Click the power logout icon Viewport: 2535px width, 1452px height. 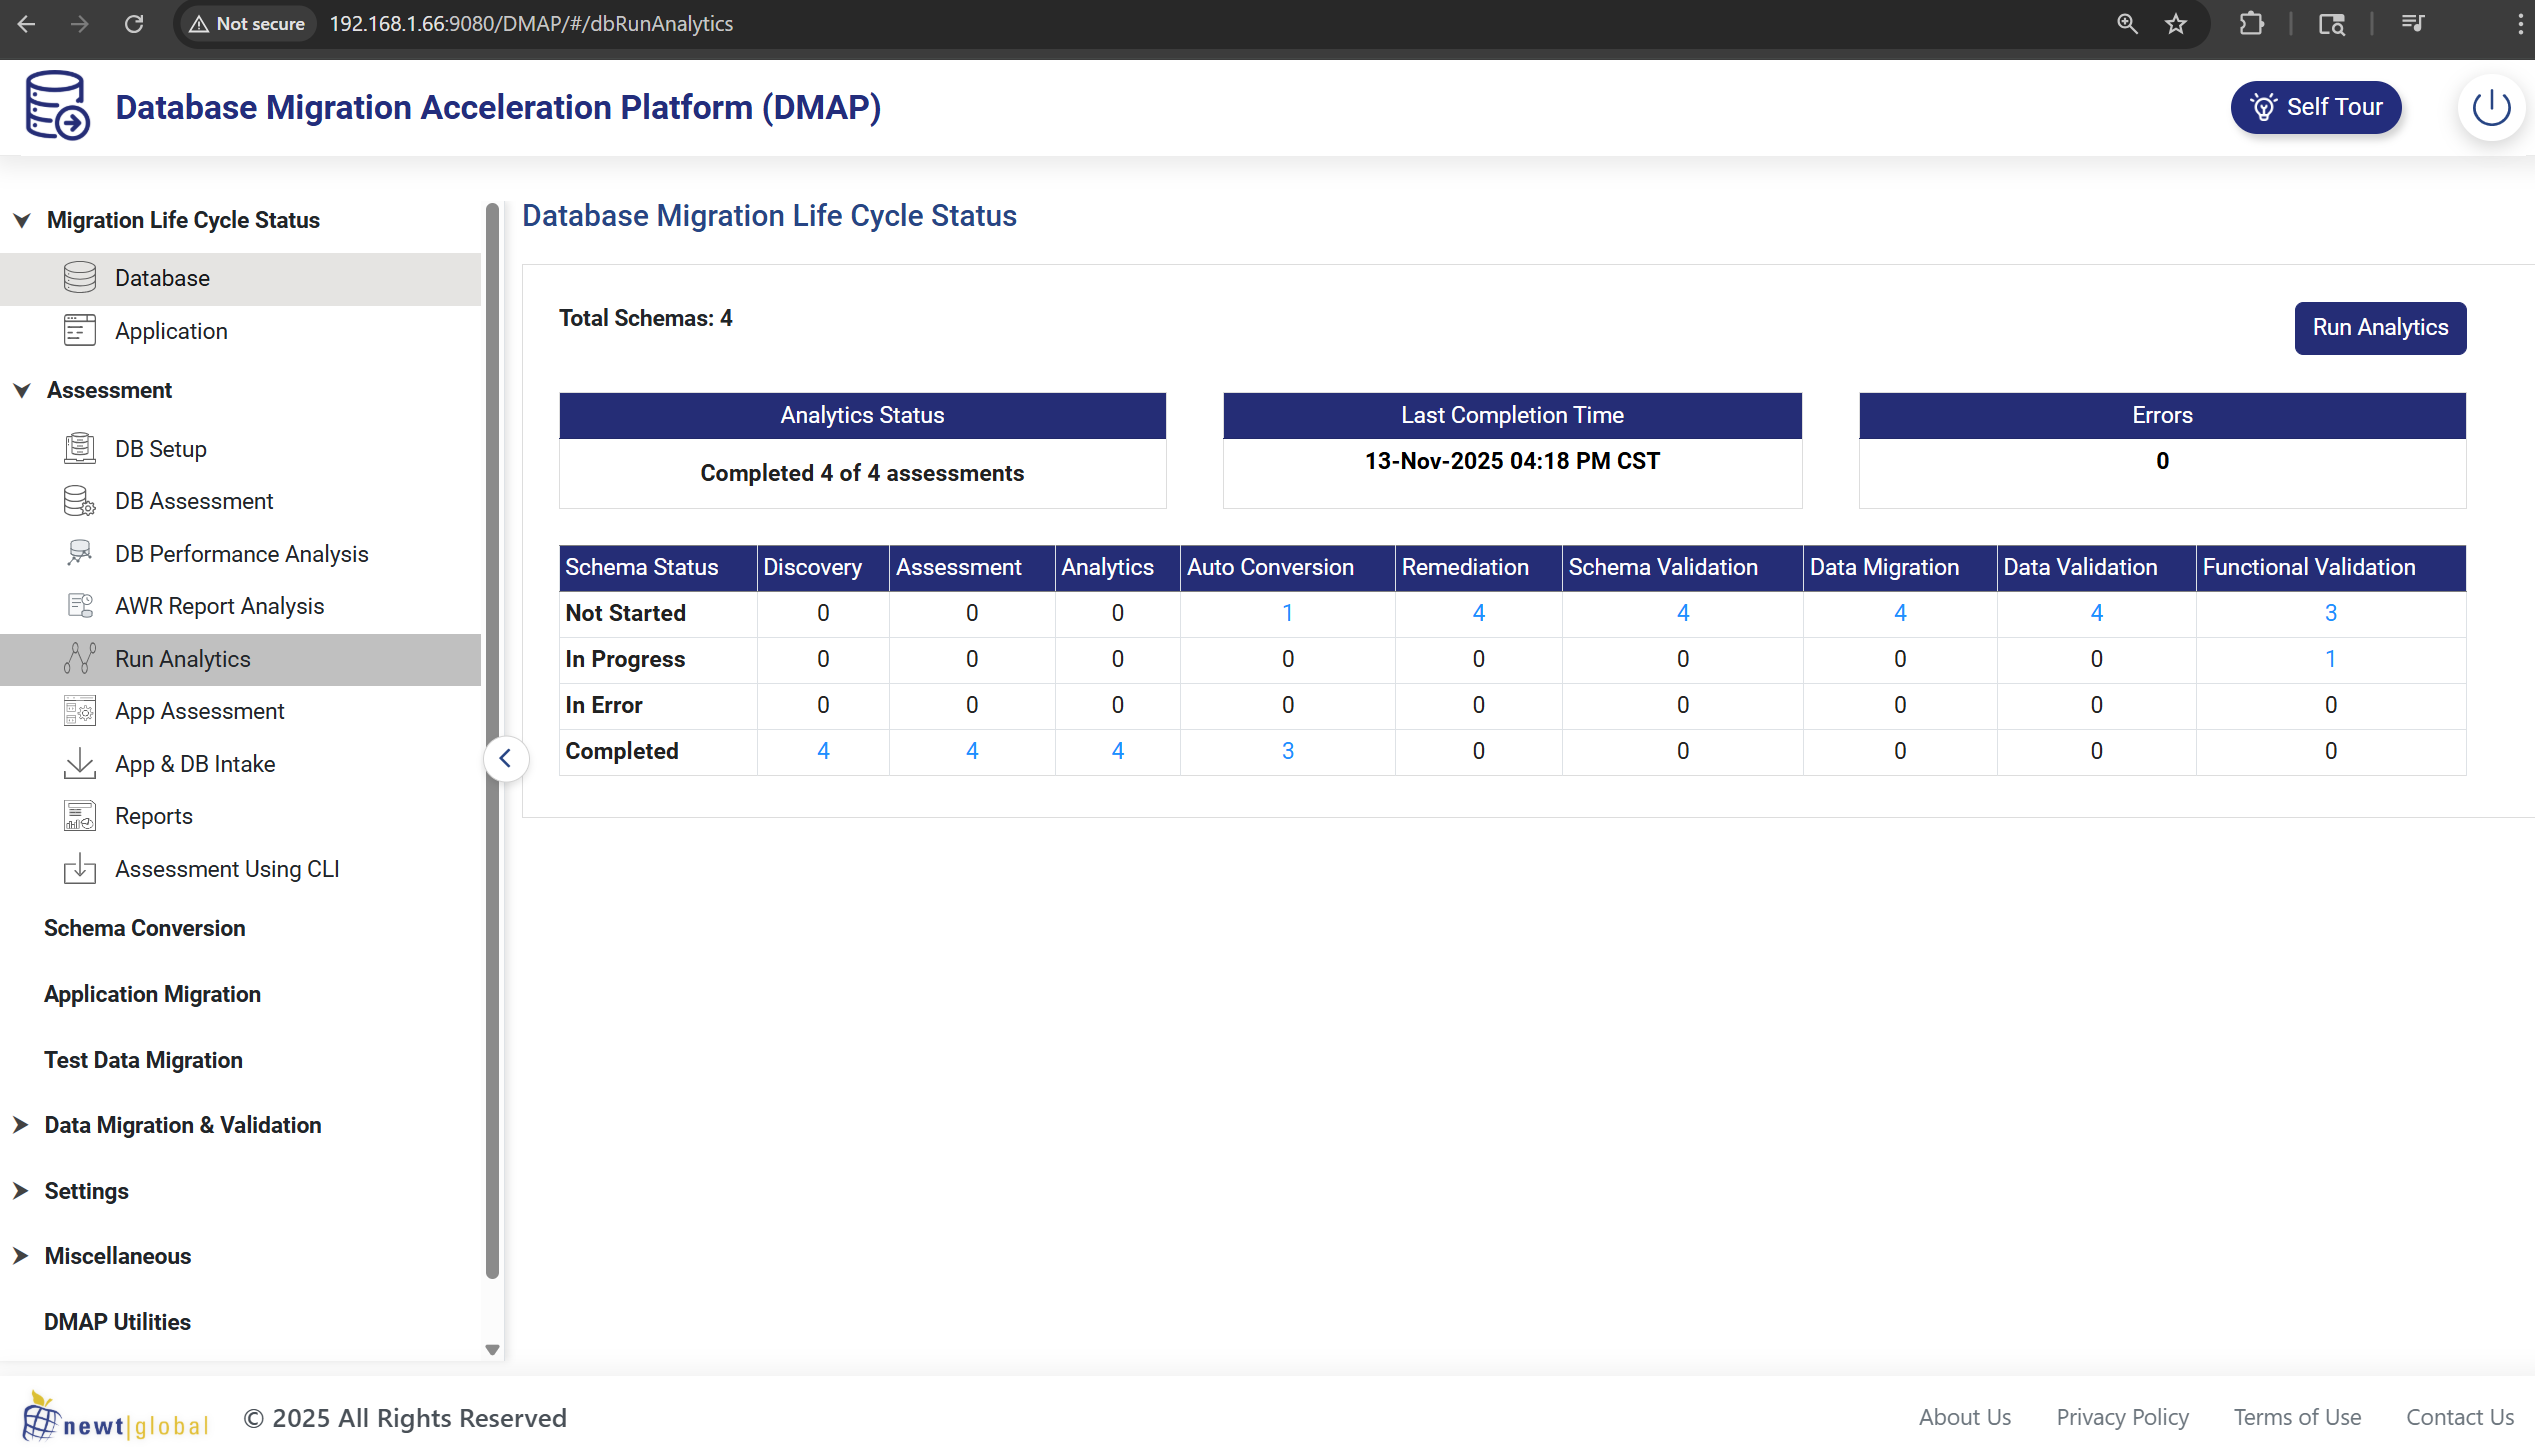[x=2490, y=107]
